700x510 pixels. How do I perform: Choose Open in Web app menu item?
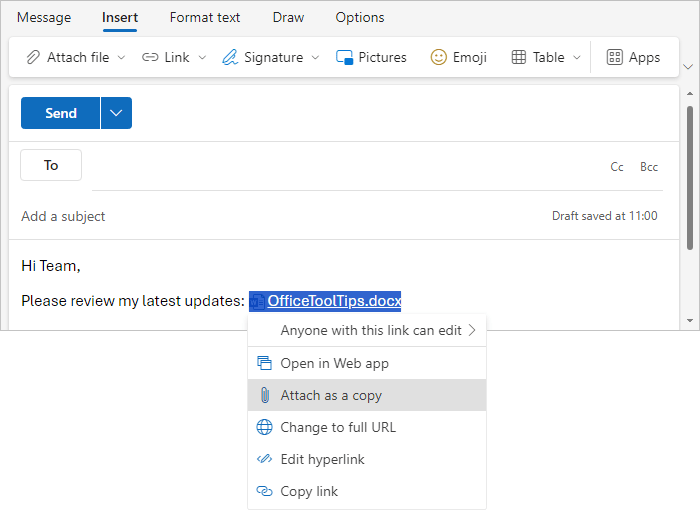point(367,363)
